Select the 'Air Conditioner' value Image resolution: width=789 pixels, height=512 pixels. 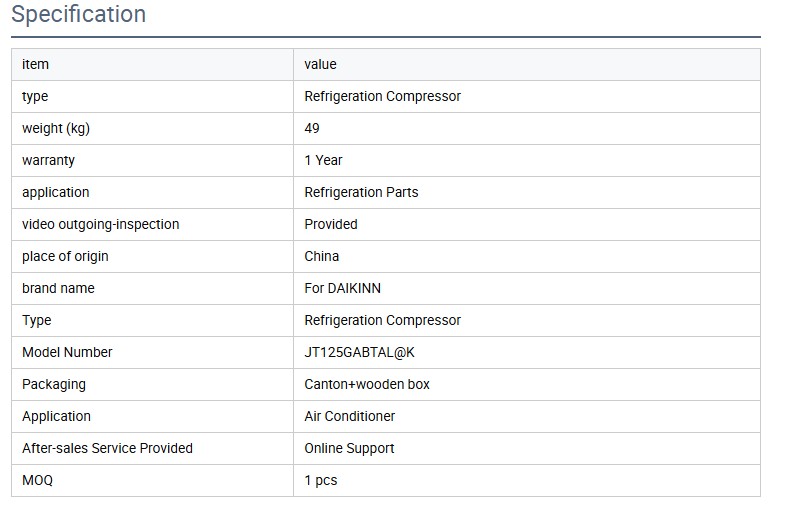click(x=349, y=416)
